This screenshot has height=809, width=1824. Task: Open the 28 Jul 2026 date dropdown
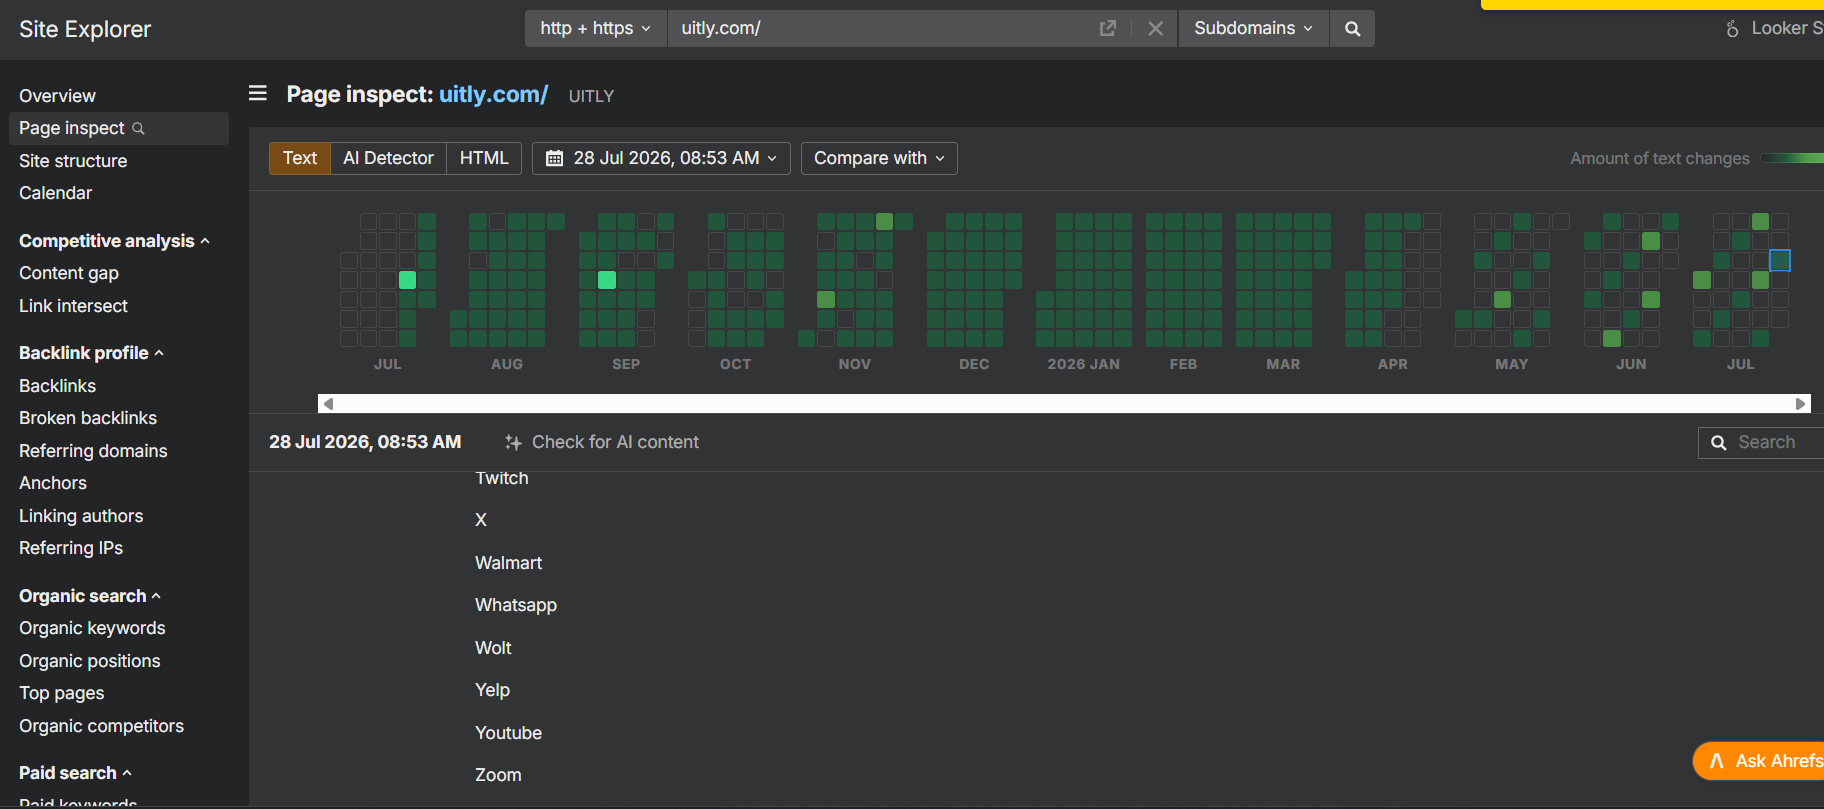pyautogui.click(x=662, y=158)
